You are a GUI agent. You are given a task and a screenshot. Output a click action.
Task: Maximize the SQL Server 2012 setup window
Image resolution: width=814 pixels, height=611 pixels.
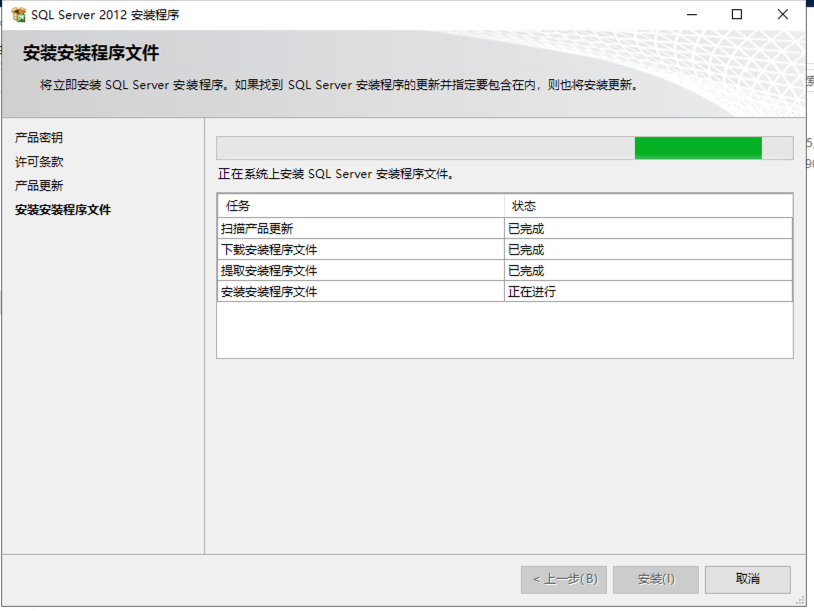(x=737, y=15)
